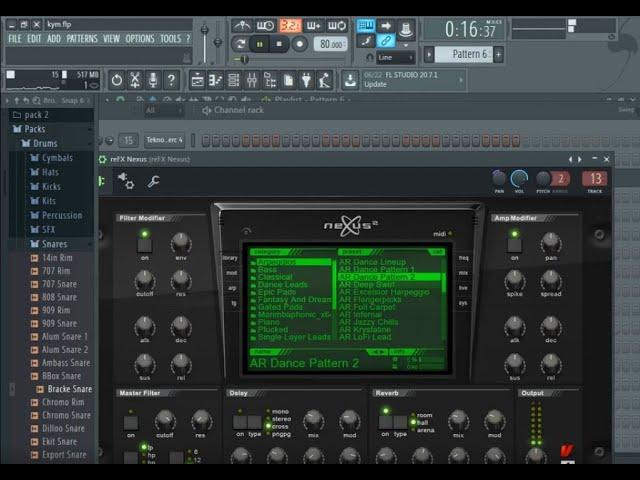The image size is (640, 480).
Task: Click the scissors cut tool icon
Action: [x=135, y=80]
